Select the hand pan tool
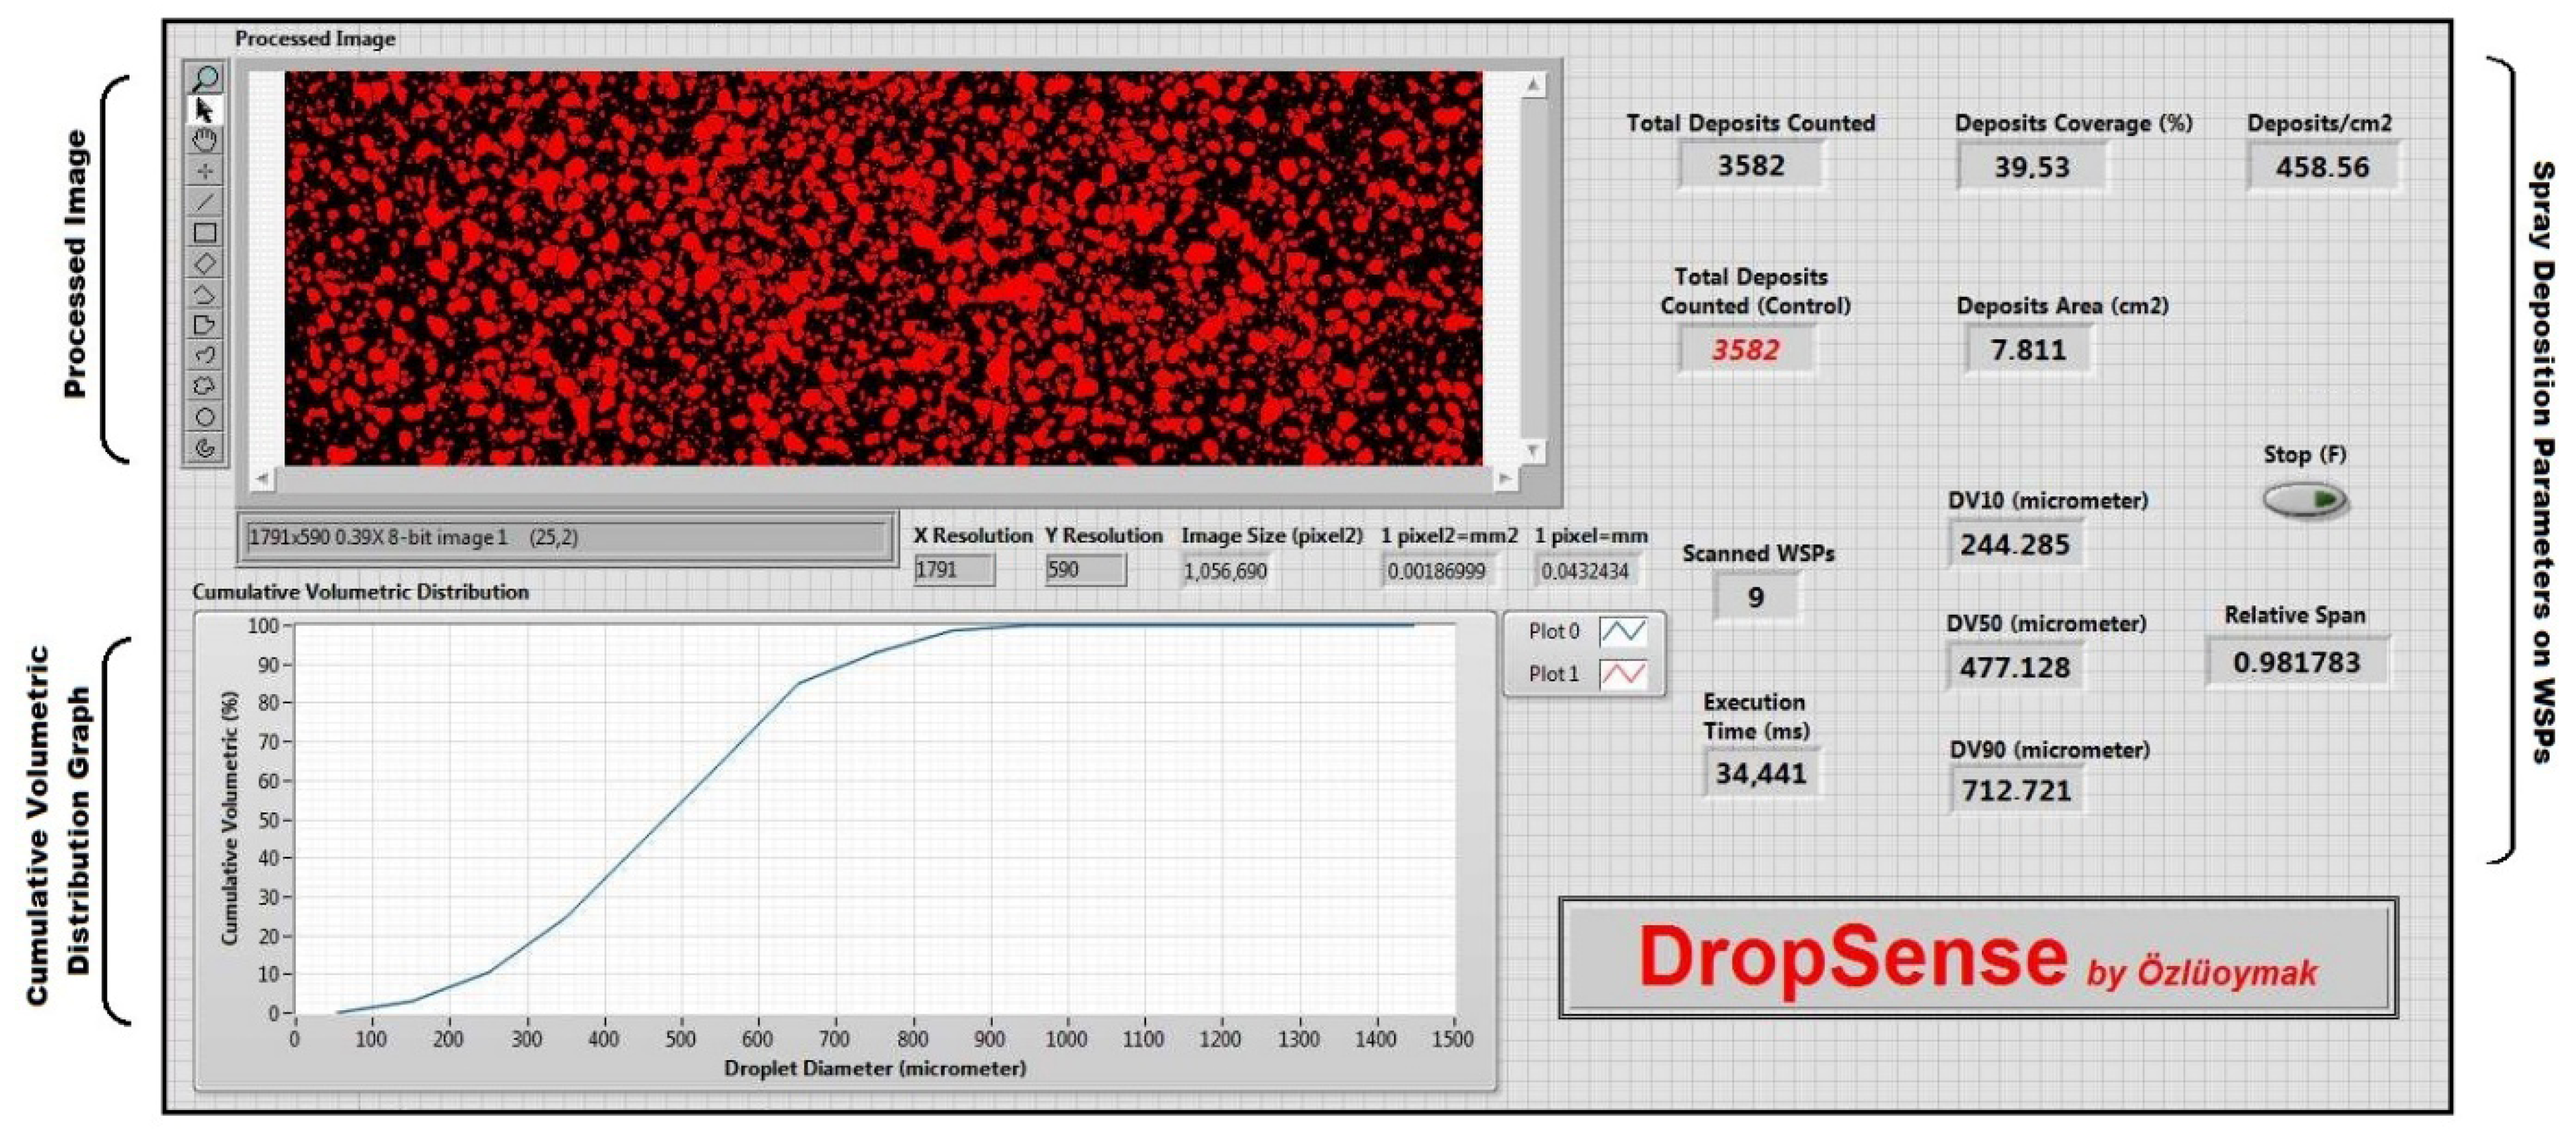 205,140
